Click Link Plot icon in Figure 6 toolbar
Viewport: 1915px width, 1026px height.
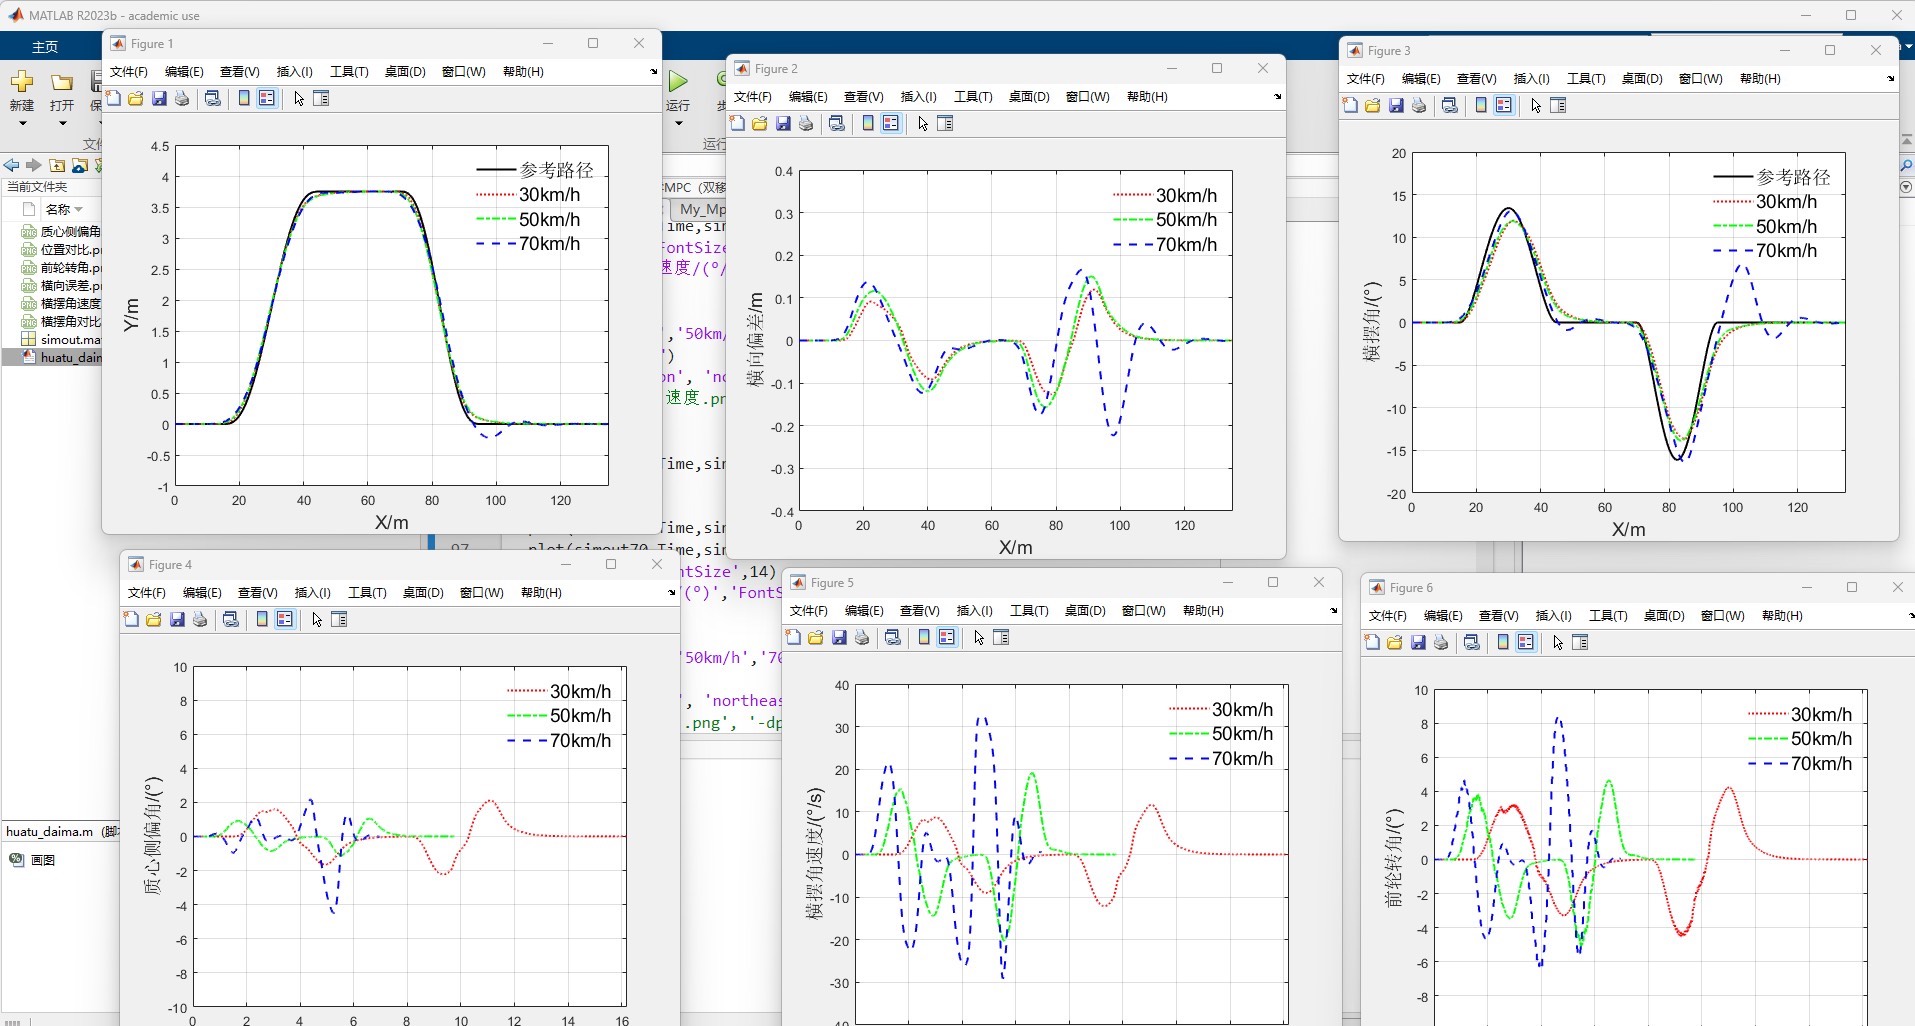1472,642
